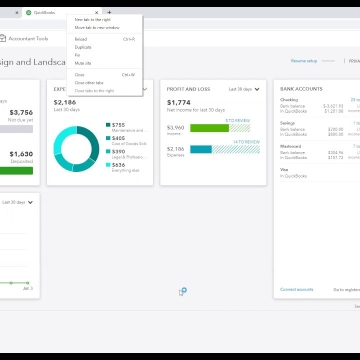
Task: Open the sales chart 'Last 30 days' dropdown
Action: click(17, 202)
